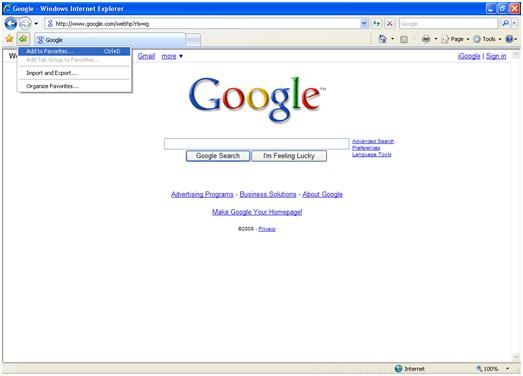The image size is (523, 376).
Task: Click the 100% zoom level button
Action: point(489,369)
